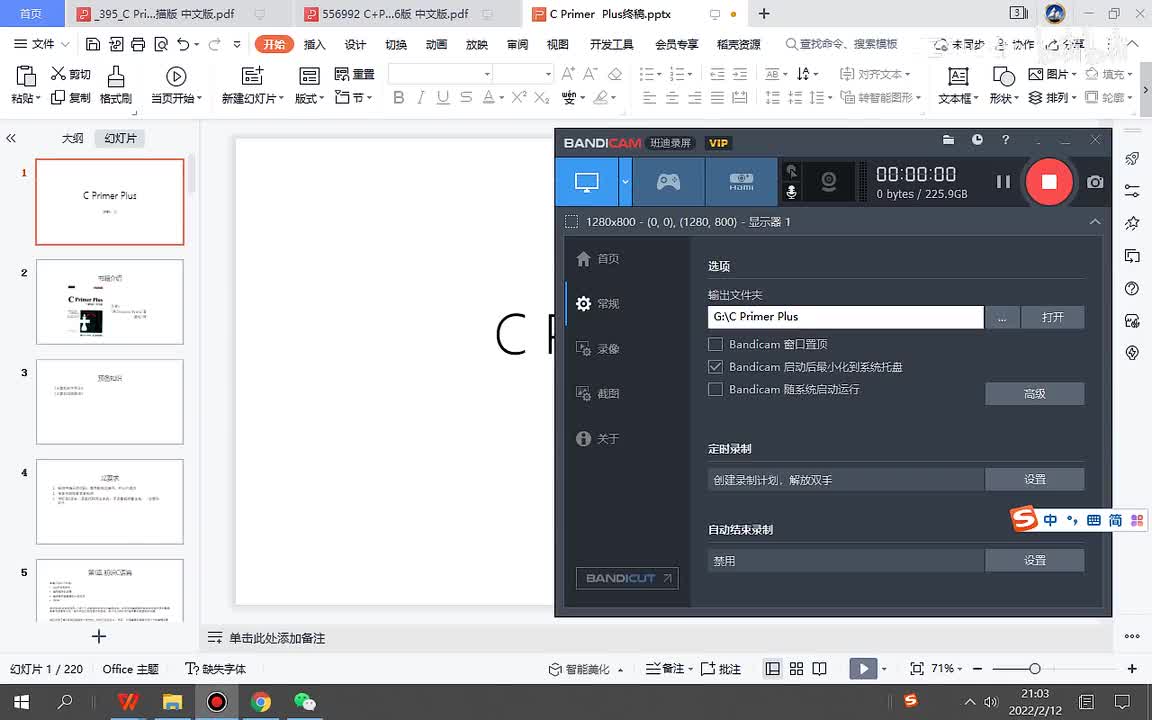Open Bandicam 截图 settings section
The width and height of the screenshot is (1152, 720).
[598, 394]
